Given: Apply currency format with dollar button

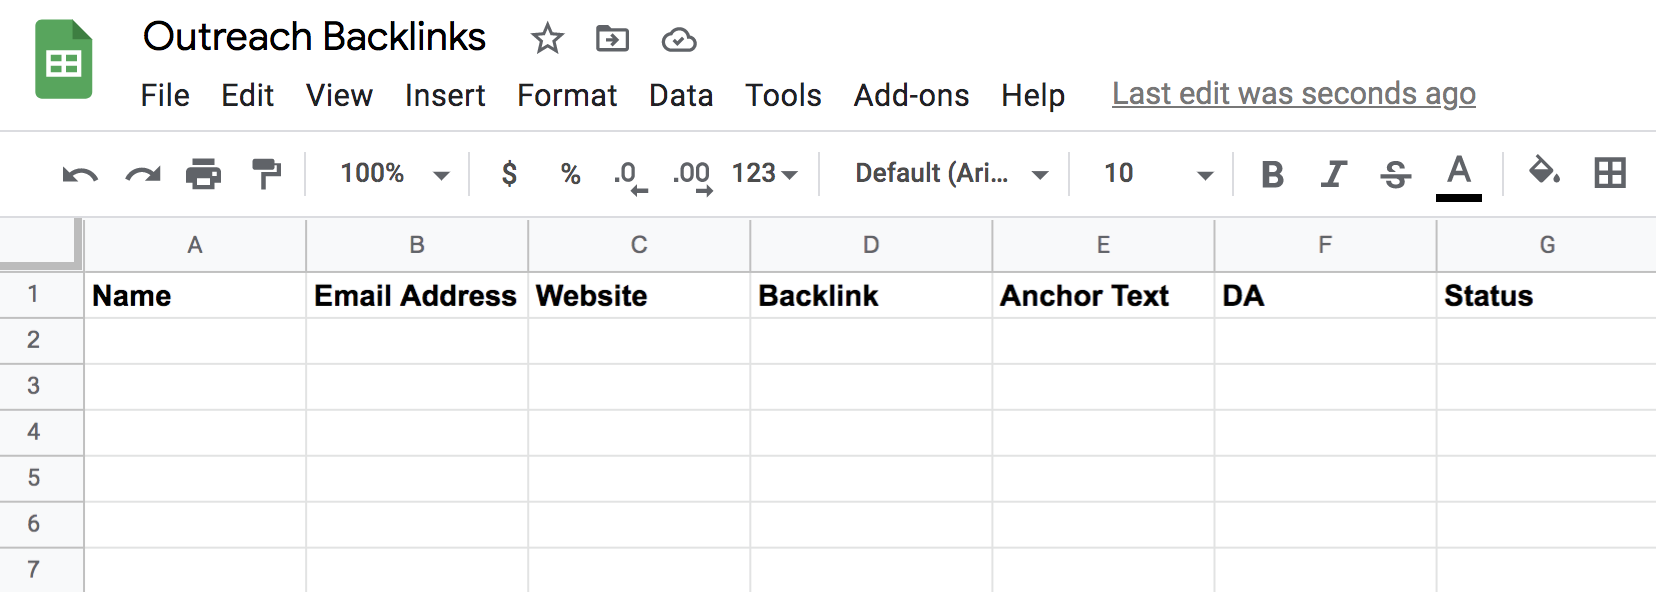Looking at the screenshot, I should 509,174.
